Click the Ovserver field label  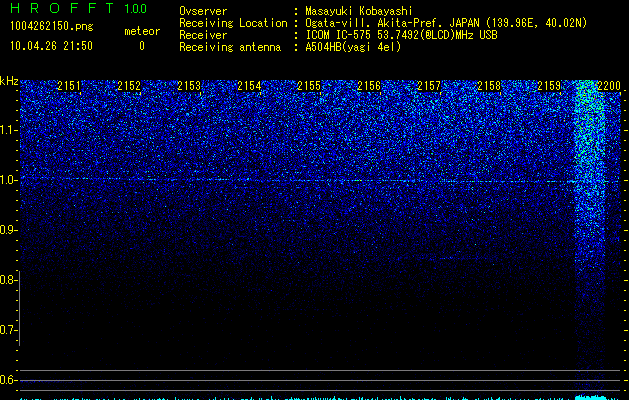tap(203, 11)
